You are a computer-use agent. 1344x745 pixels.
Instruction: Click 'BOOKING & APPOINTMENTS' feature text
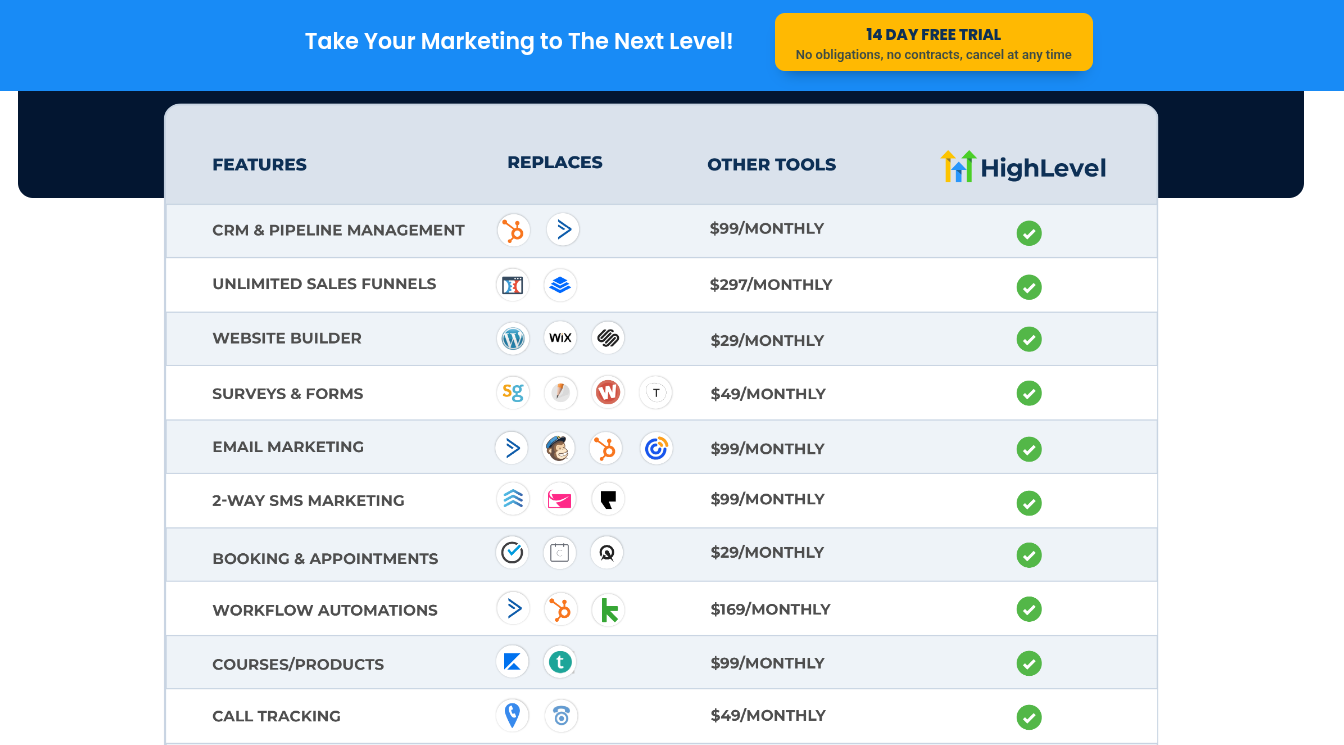tap(325, 559)
